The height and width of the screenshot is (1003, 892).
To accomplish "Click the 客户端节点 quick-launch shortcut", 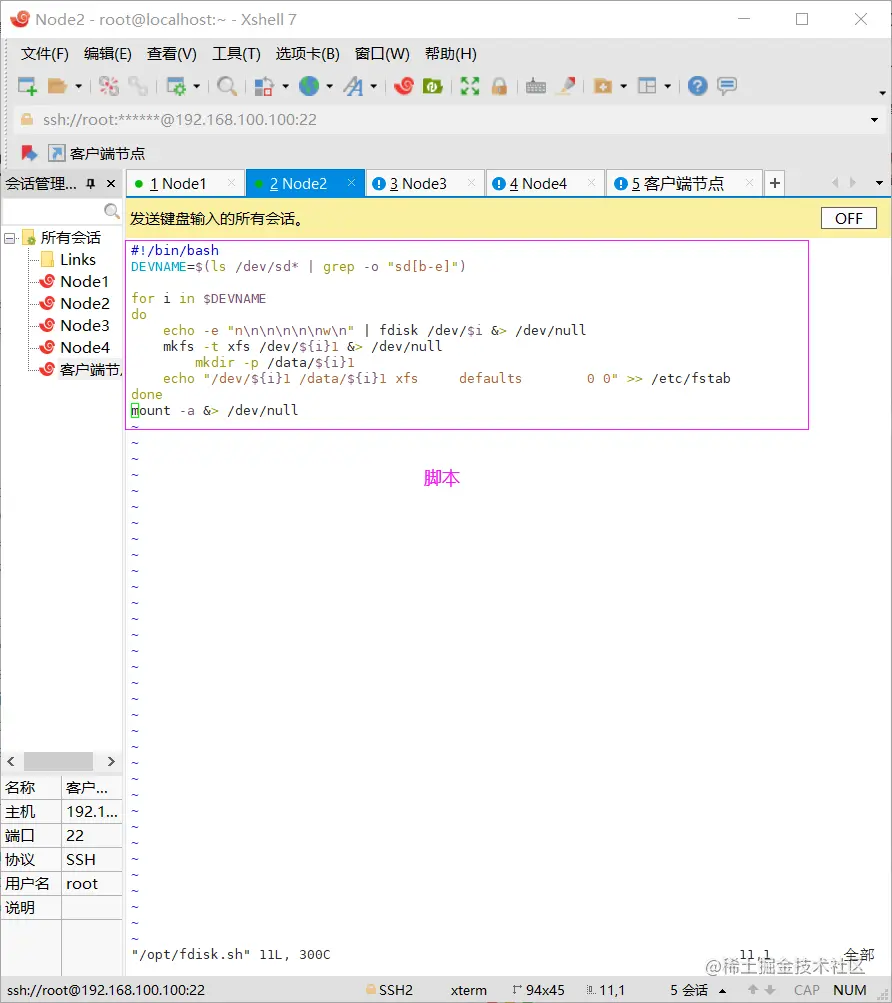I will tap(97, 154).
